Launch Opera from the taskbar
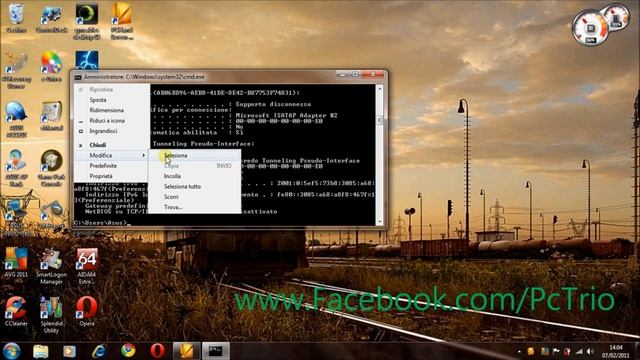This screenshot has width=640, height=360. (158, 351)
